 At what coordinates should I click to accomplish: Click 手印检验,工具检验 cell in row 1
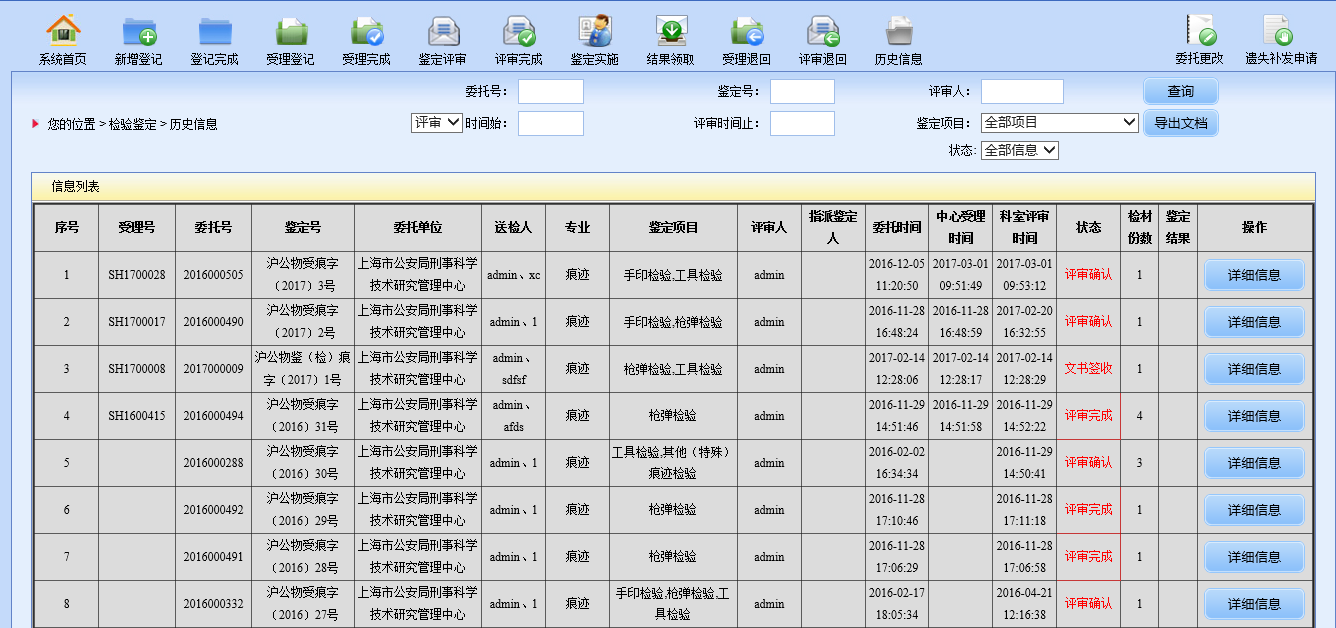(x=674, y=275)
